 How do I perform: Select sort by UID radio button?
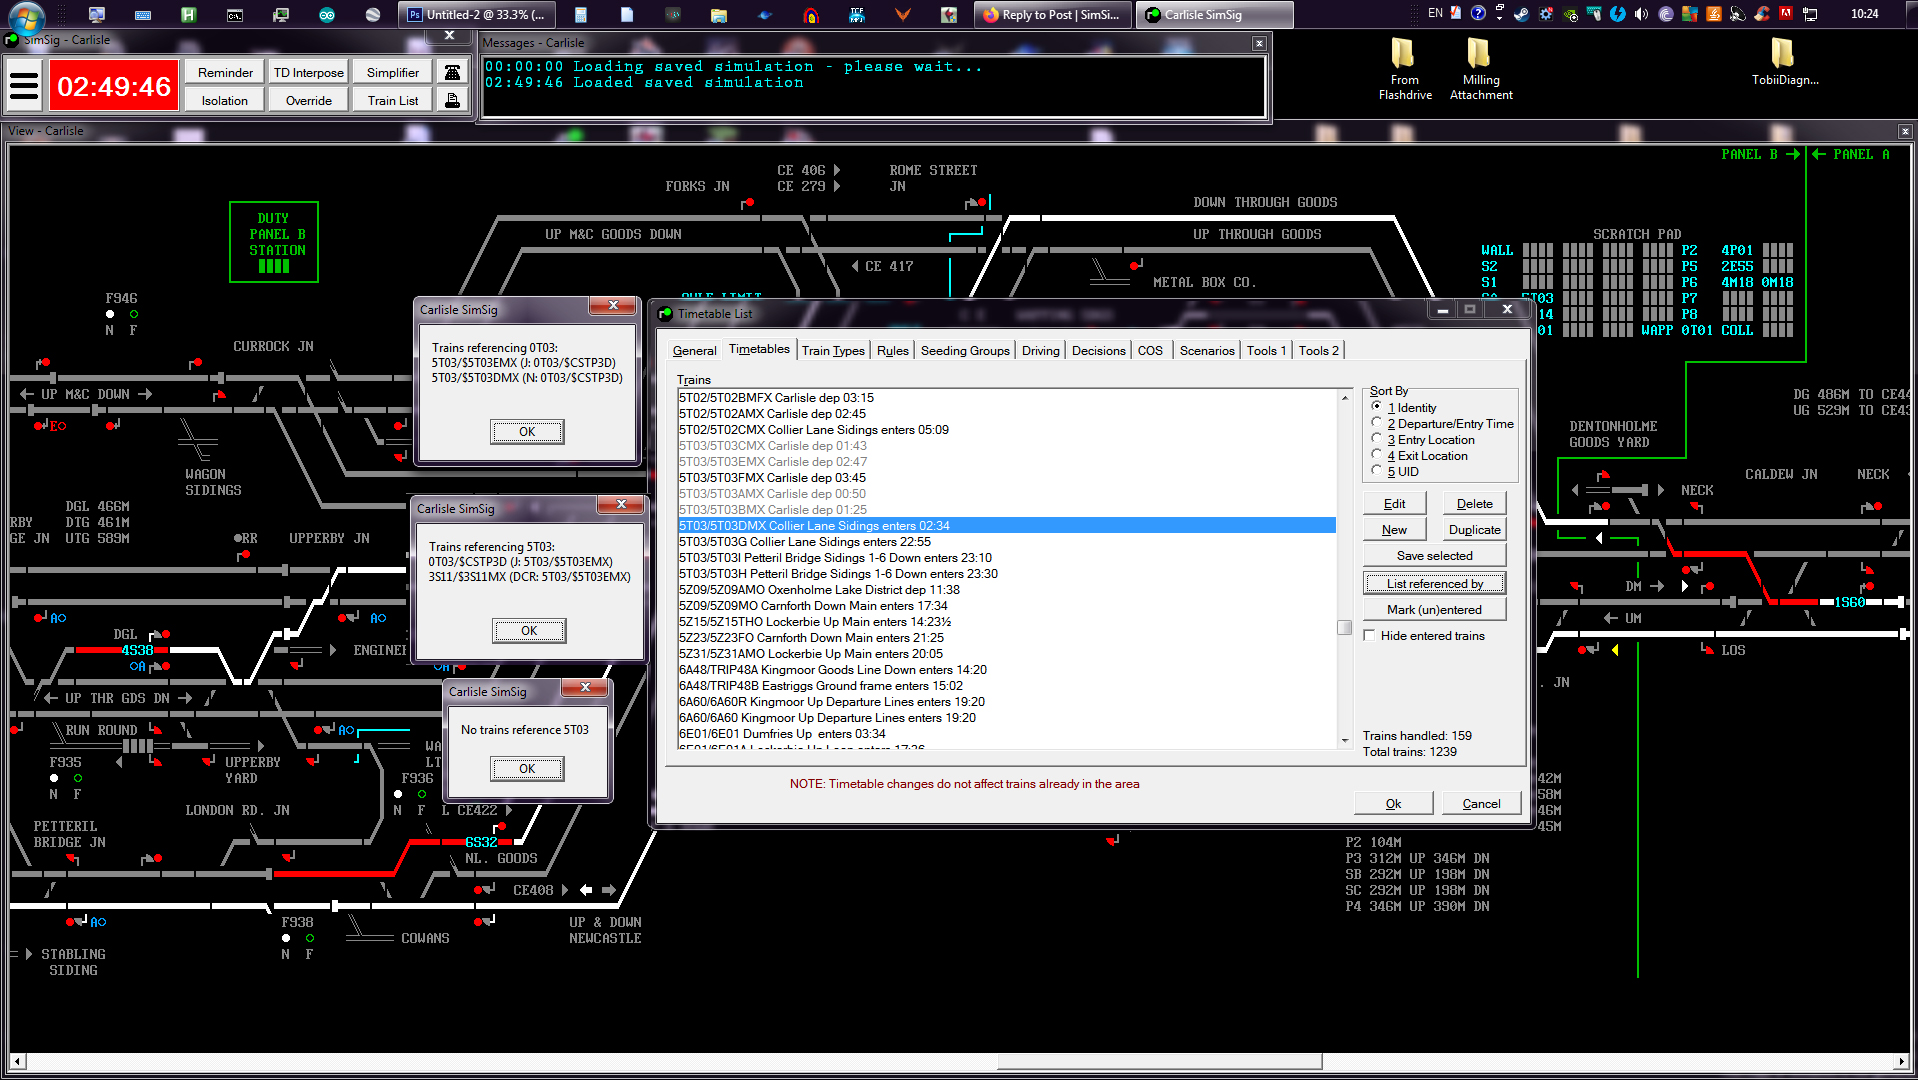(x=1377, y=471)
